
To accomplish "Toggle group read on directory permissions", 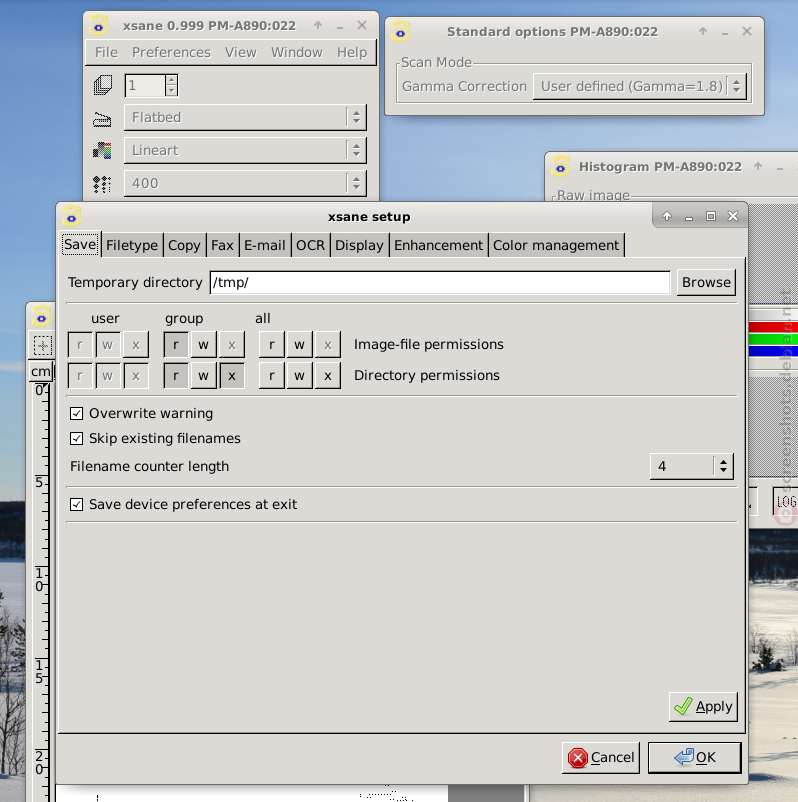I will coord(176,376).
